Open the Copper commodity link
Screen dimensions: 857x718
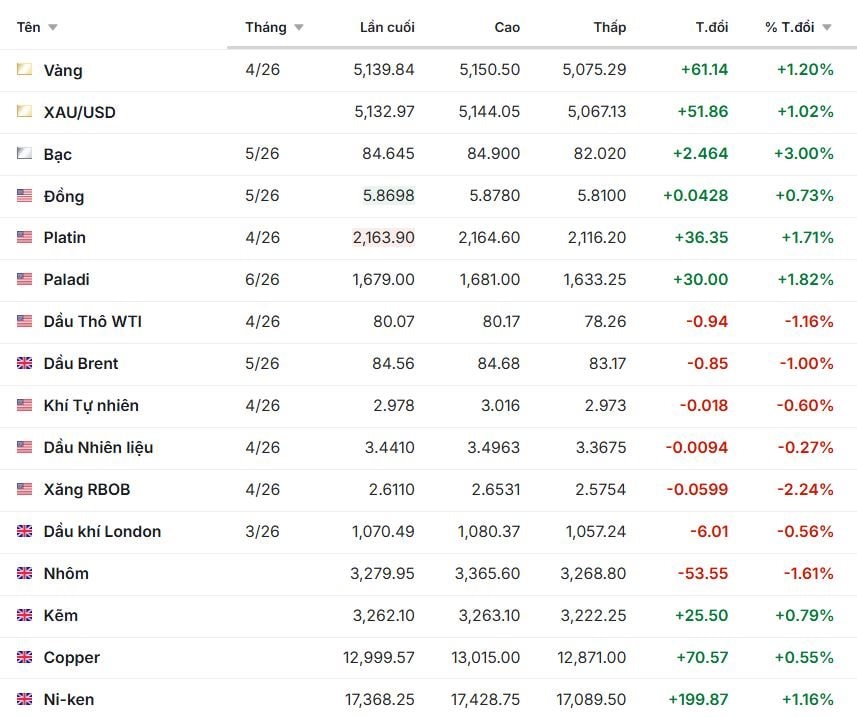click(x=71, y=658)
